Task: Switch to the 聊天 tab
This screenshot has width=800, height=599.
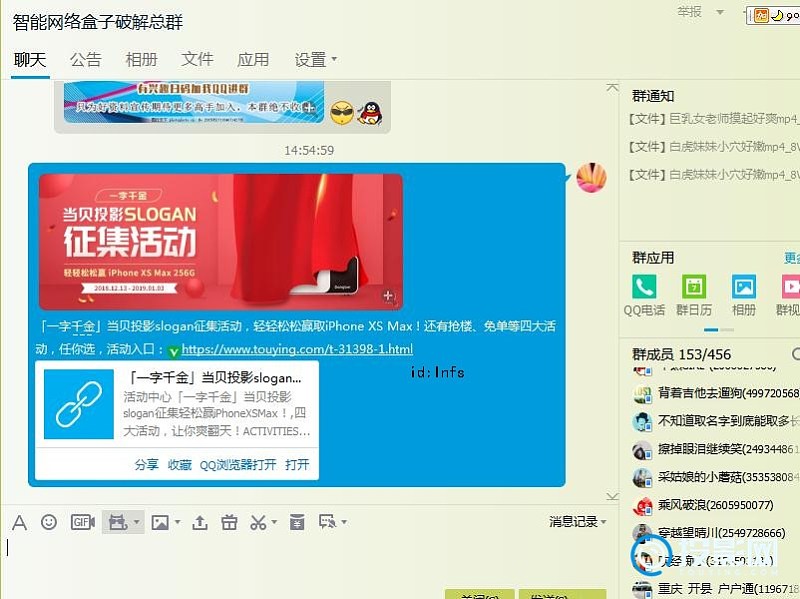Action: [30, 60]
